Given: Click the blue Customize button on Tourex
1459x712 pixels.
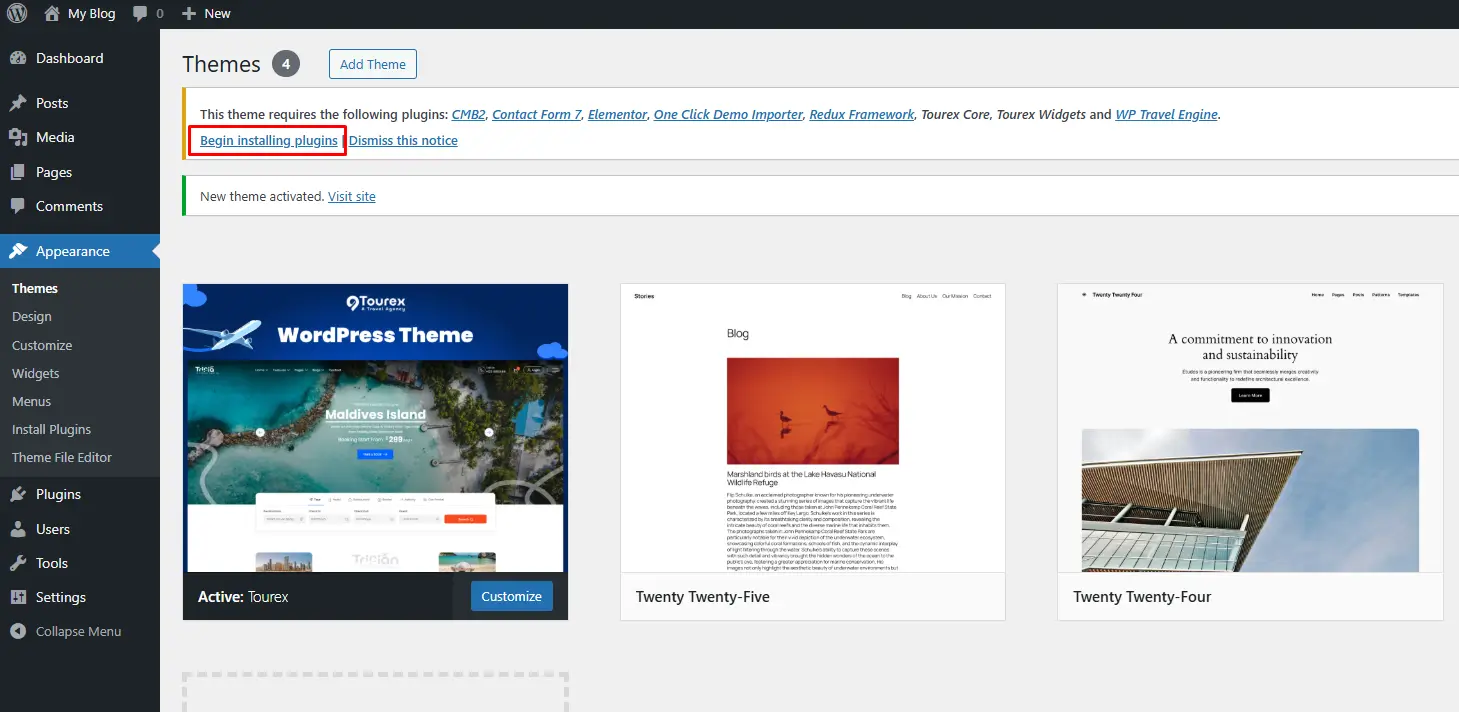Looking at the screenshot, I should click(512, 596).
